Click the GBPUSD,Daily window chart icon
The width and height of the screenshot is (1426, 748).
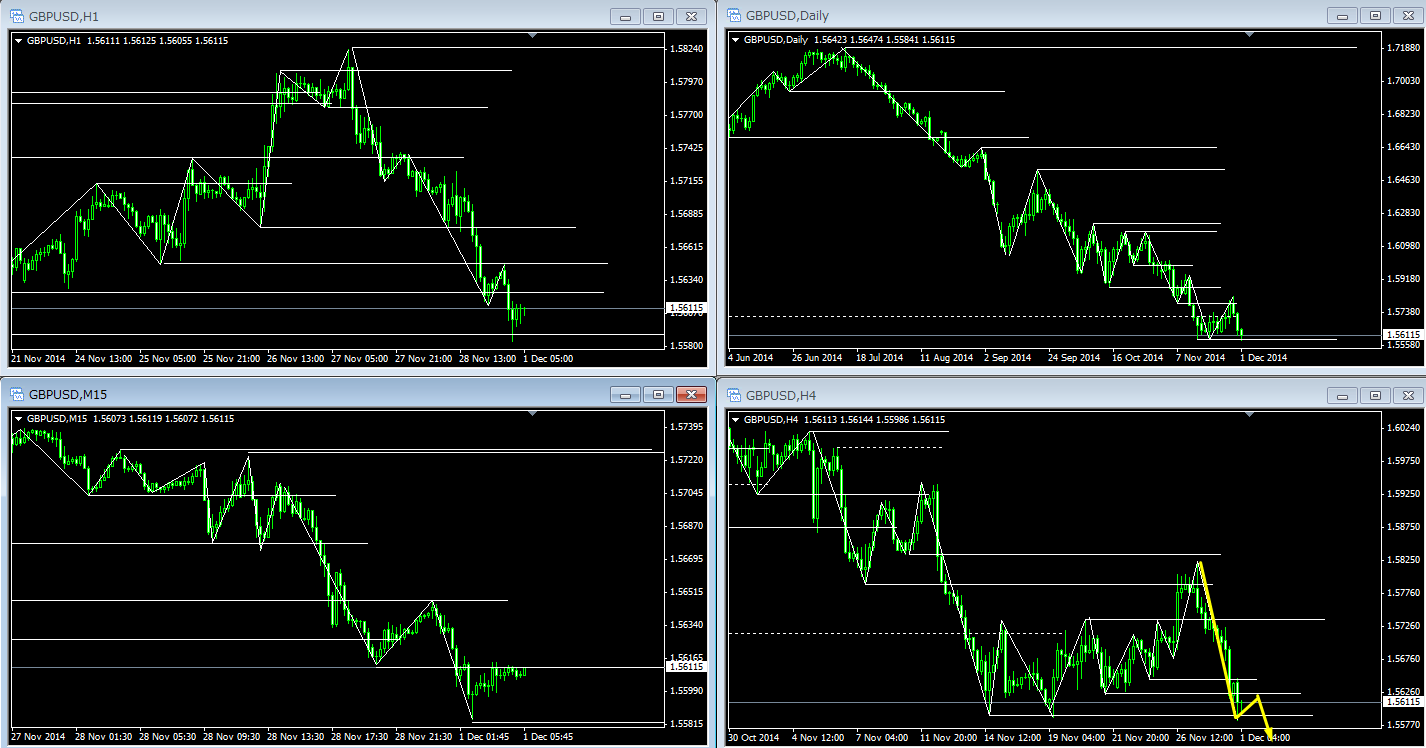(732, 15)
